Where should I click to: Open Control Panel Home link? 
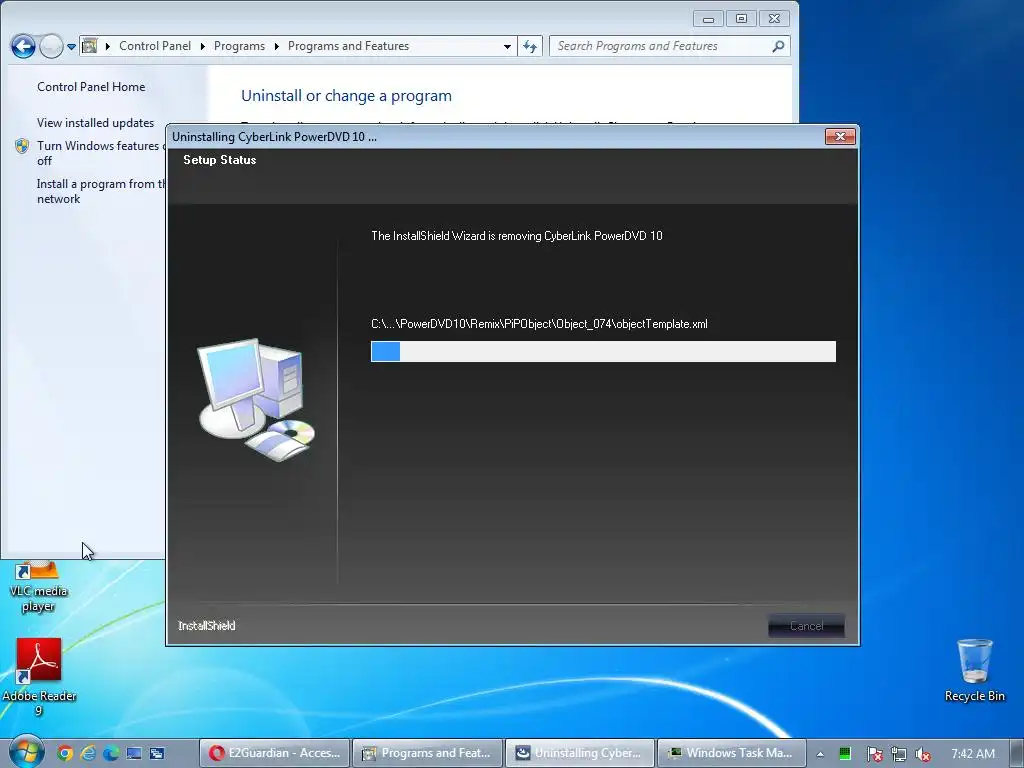[x=91, y=87]
